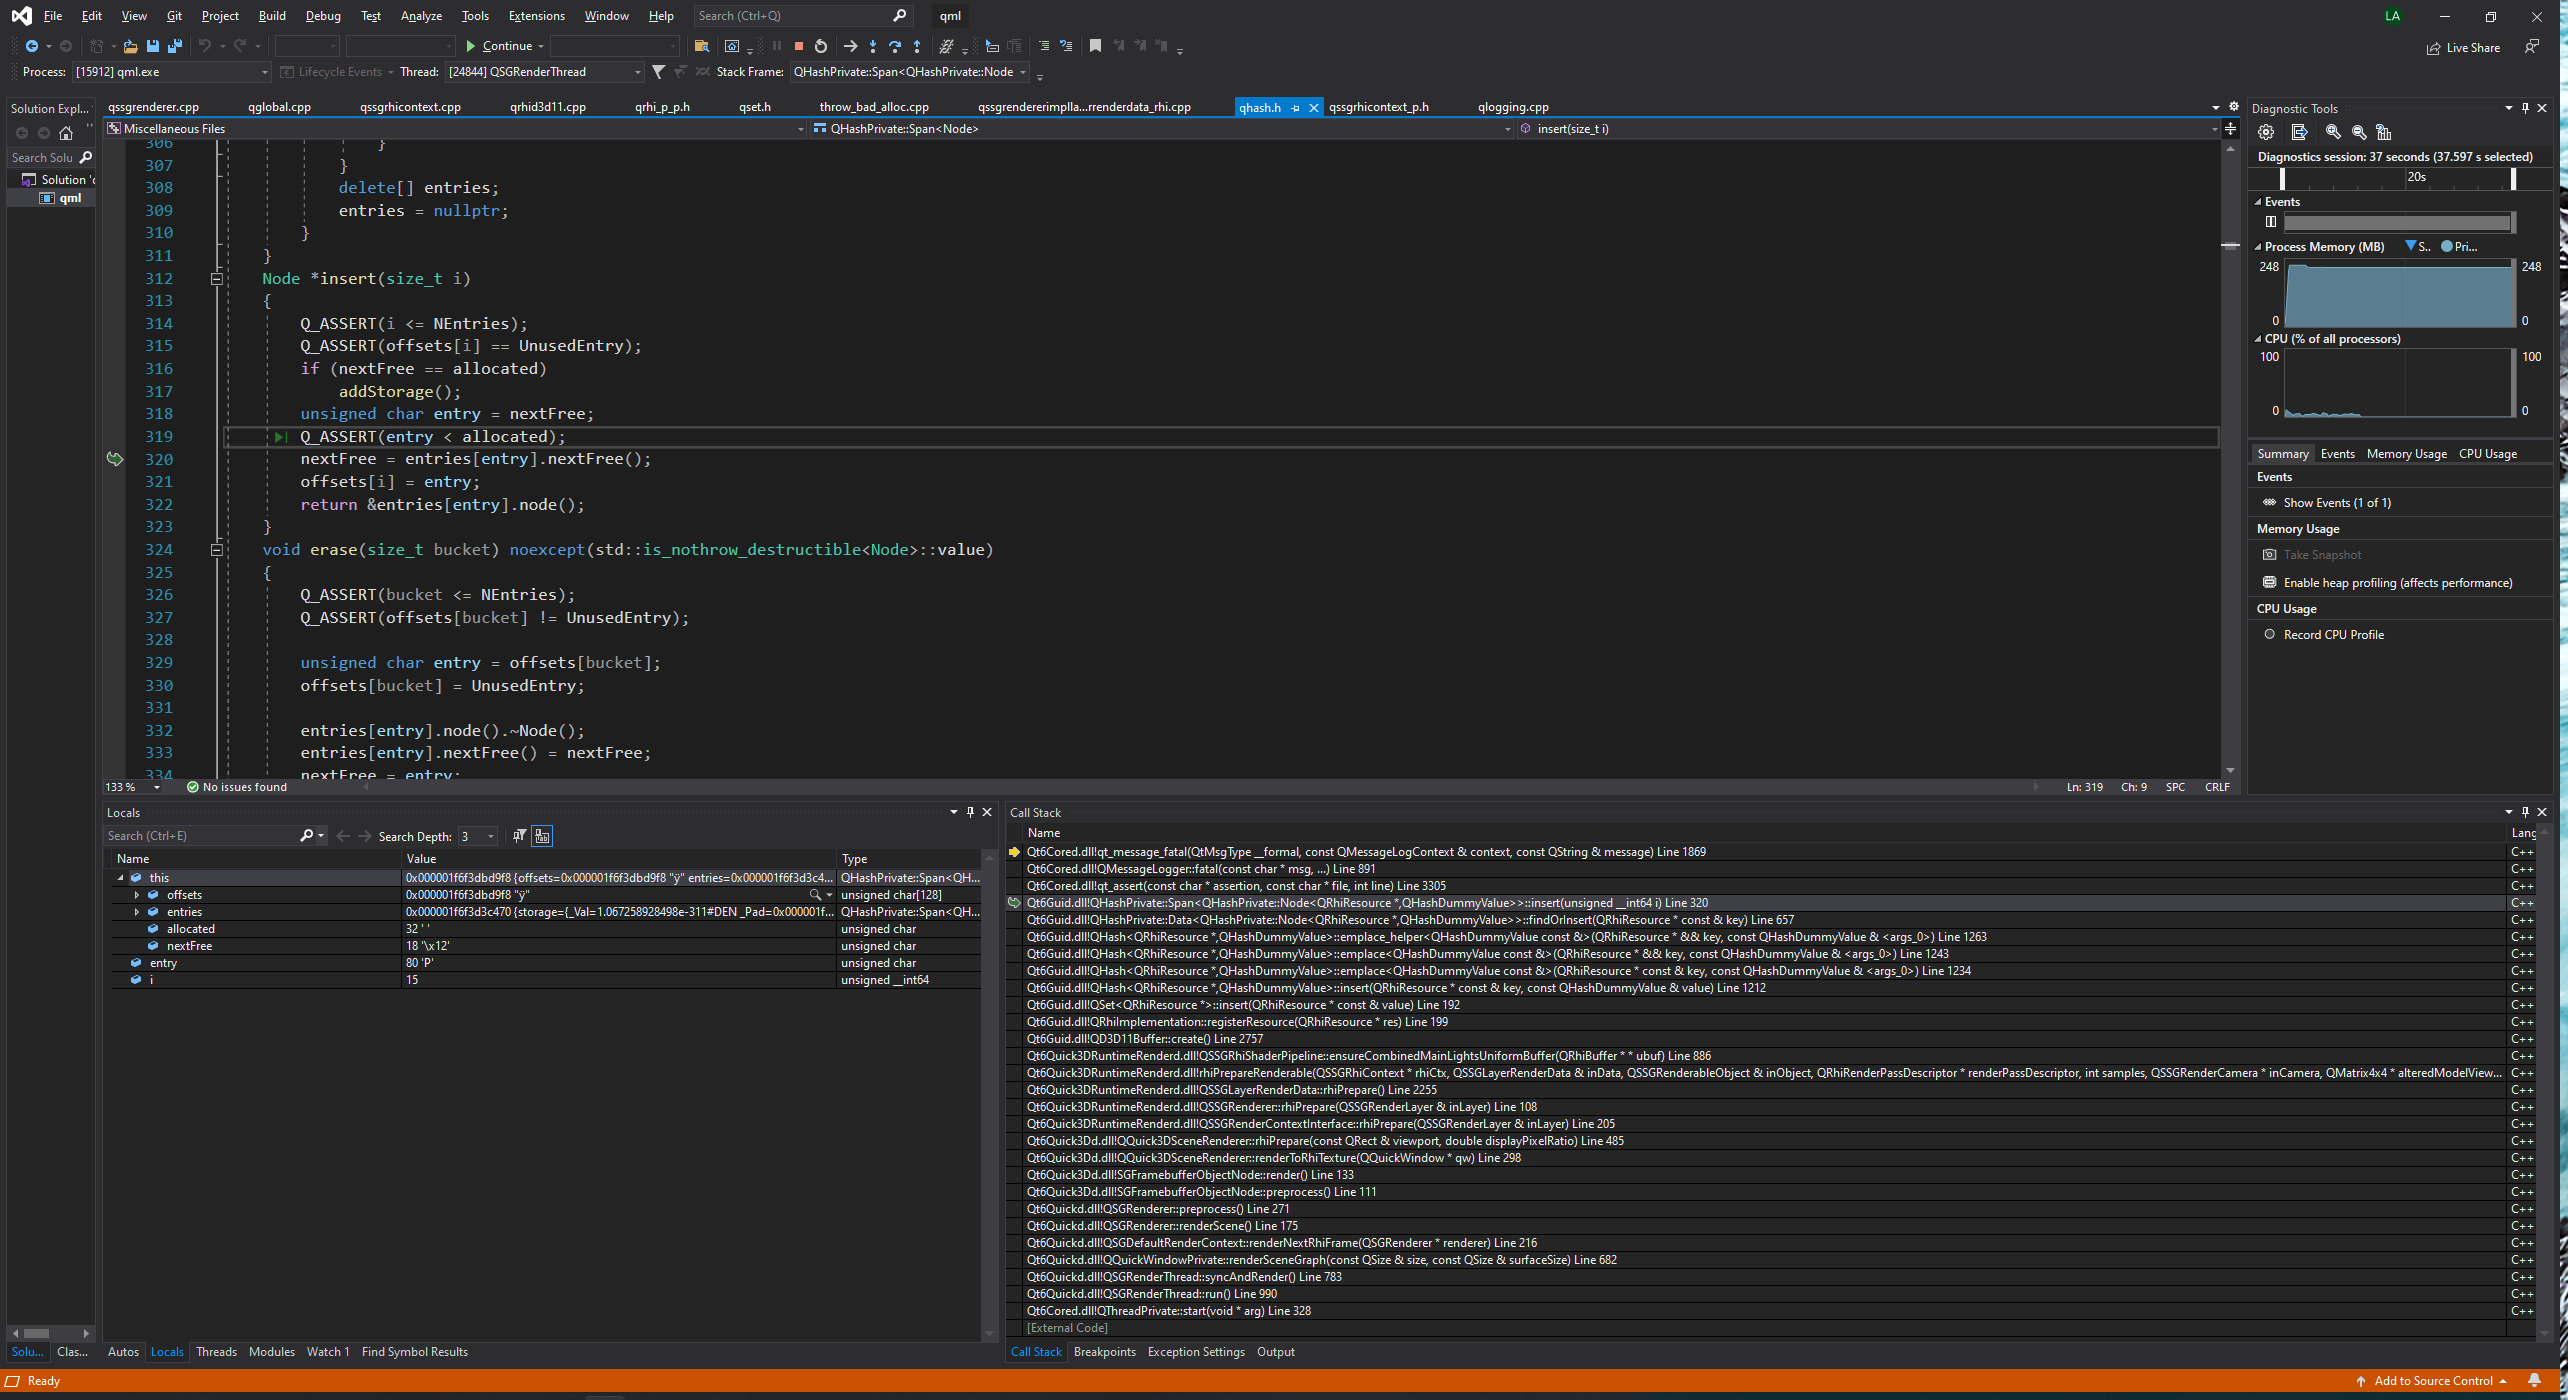This screenshot has height=1400, width=2568.
Task: Click Enable heap profiling link
Action: (x=2397, y=583)
